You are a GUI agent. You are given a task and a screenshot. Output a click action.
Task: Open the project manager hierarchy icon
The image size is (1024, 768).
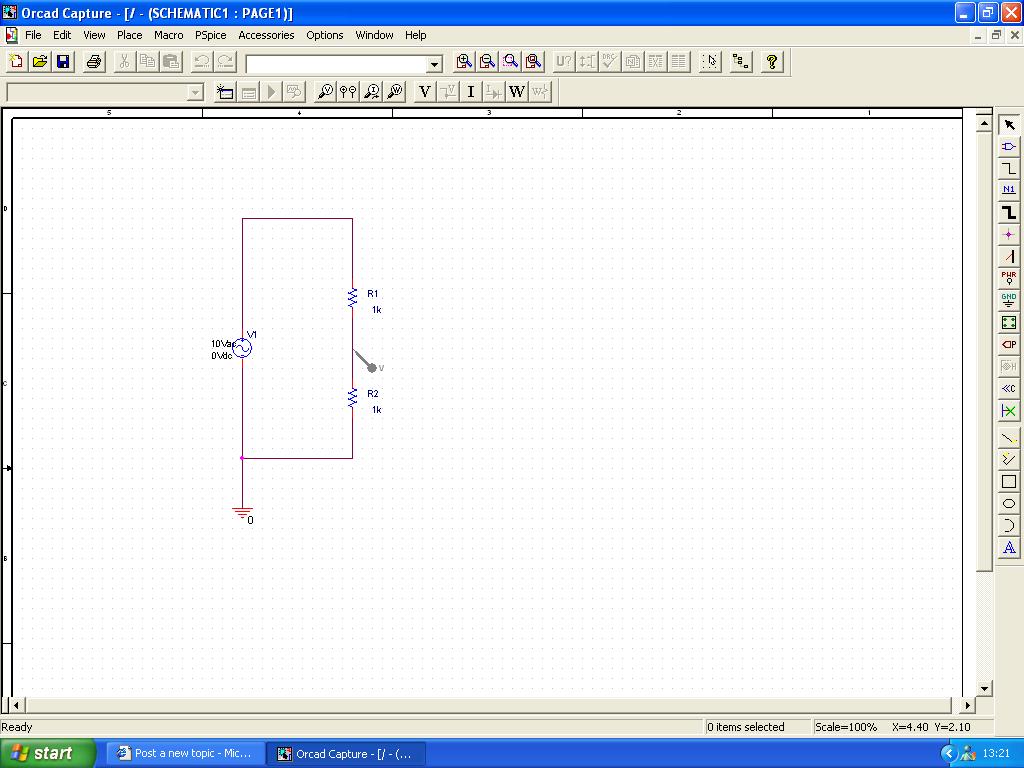click(741, 62)
